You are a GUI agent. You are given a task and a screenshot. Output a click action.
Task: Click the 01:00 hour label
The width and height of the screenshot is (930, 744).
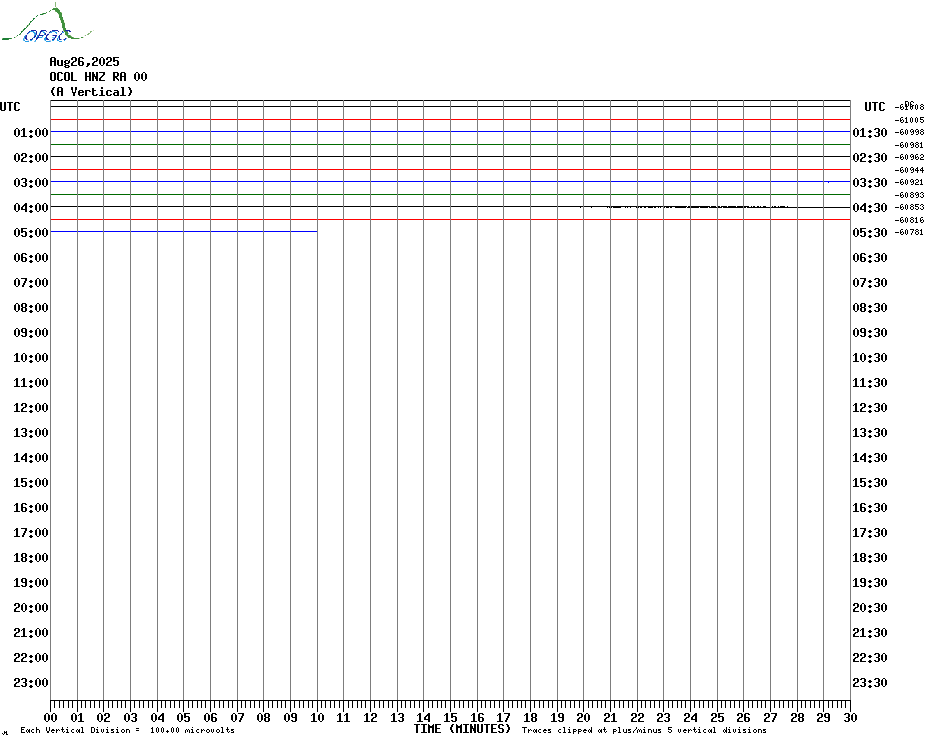tap(31, 132)
